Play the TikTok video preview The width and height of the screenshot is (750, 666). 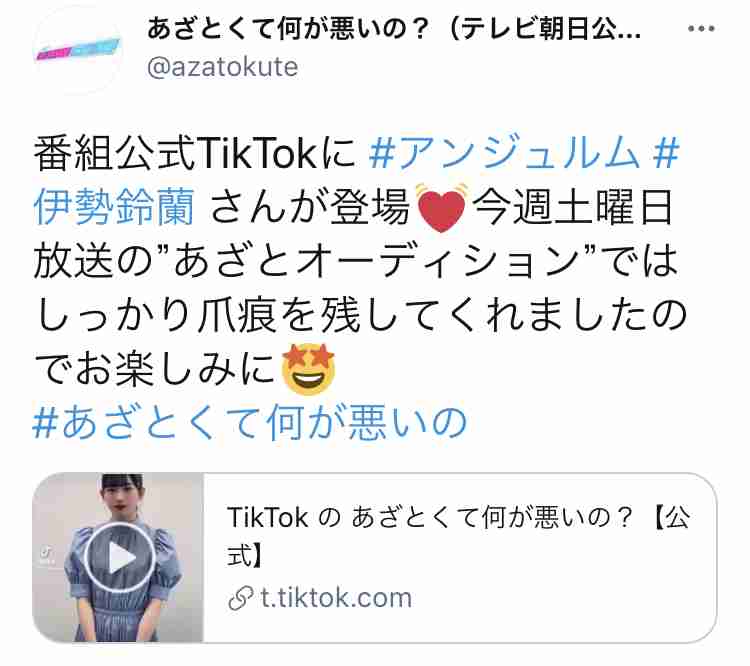tap(119, 557)
